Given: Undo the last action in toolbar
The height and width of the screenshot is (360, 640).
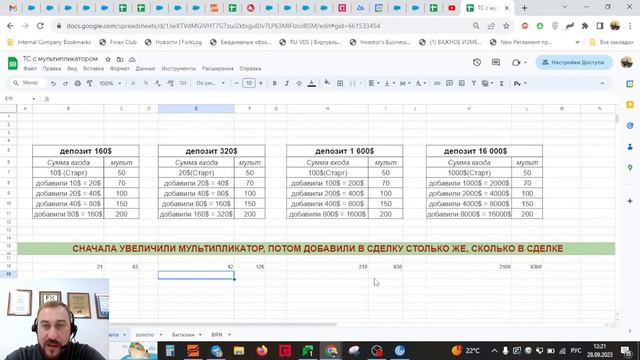Looking at the screenshot, I should pyautogui.click(x=53, y=83).
